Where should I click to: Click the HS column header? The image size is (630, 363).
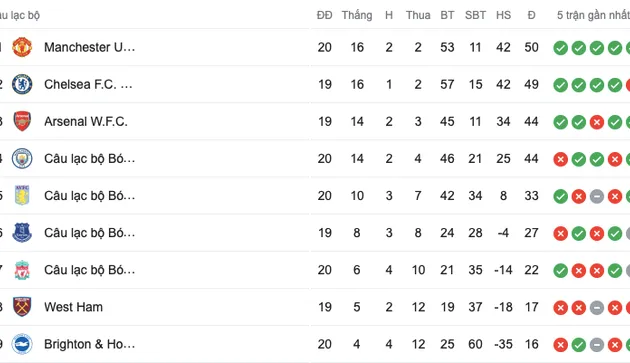point(503,15)
